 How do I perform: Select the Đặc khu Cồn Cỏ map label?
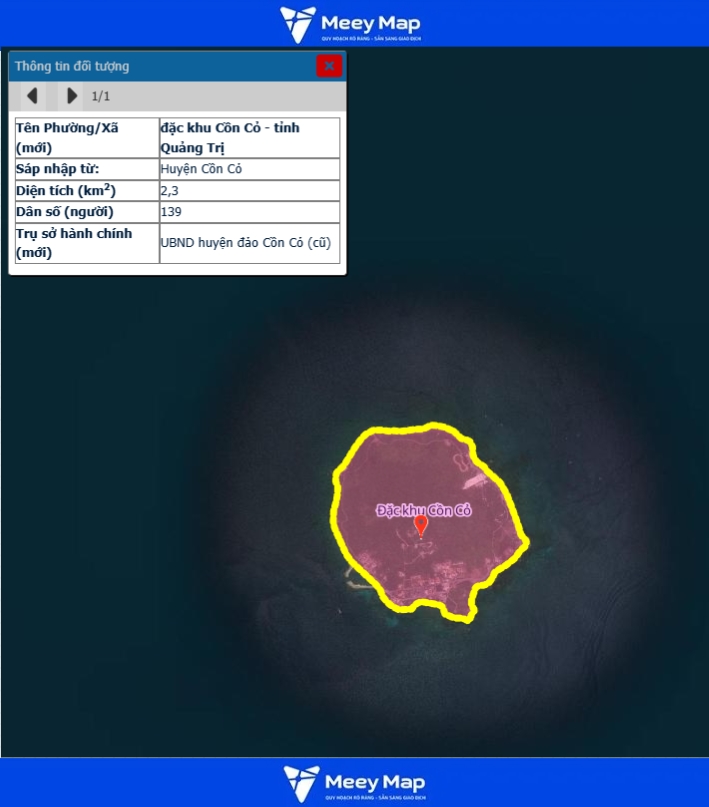[423, 510]
